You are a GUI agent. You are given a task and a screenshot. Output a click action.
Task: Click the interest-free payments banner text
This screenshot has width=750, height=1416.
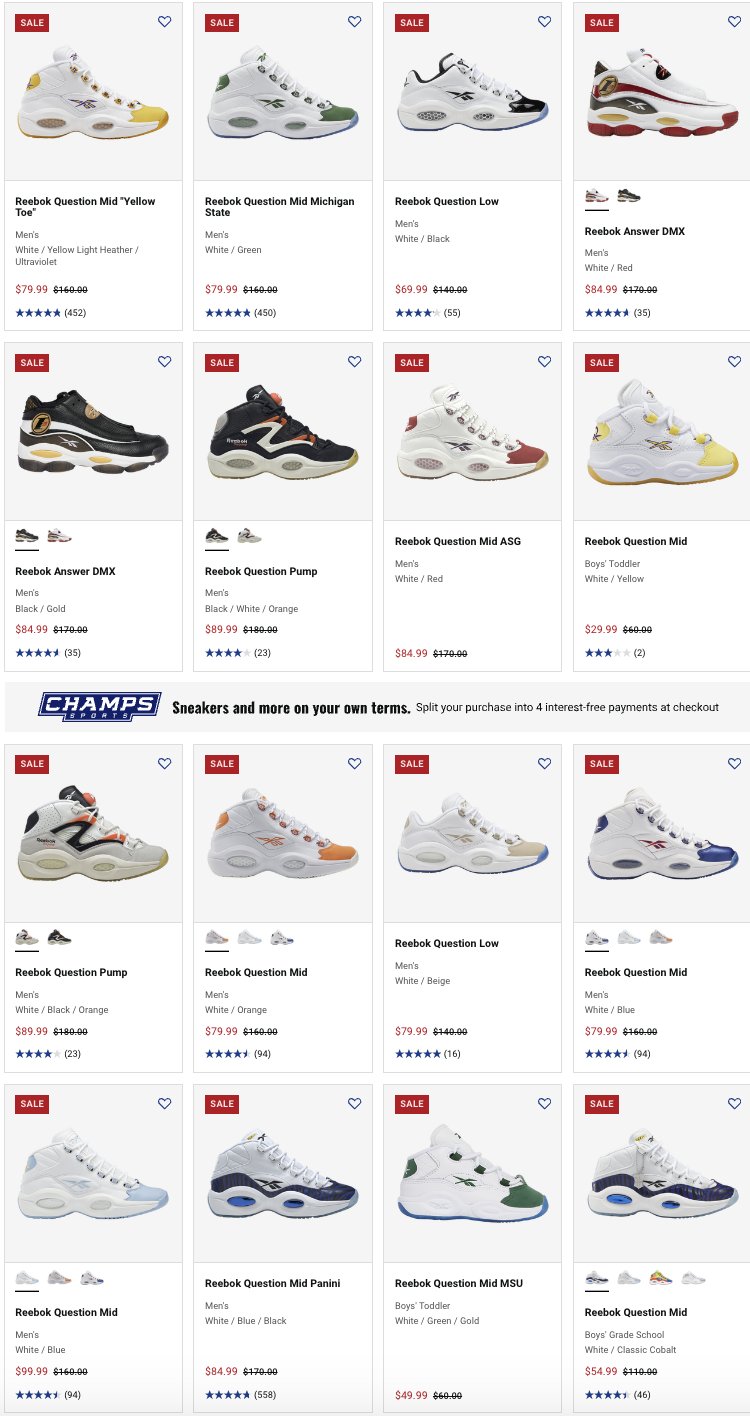[x=567, y=707]
